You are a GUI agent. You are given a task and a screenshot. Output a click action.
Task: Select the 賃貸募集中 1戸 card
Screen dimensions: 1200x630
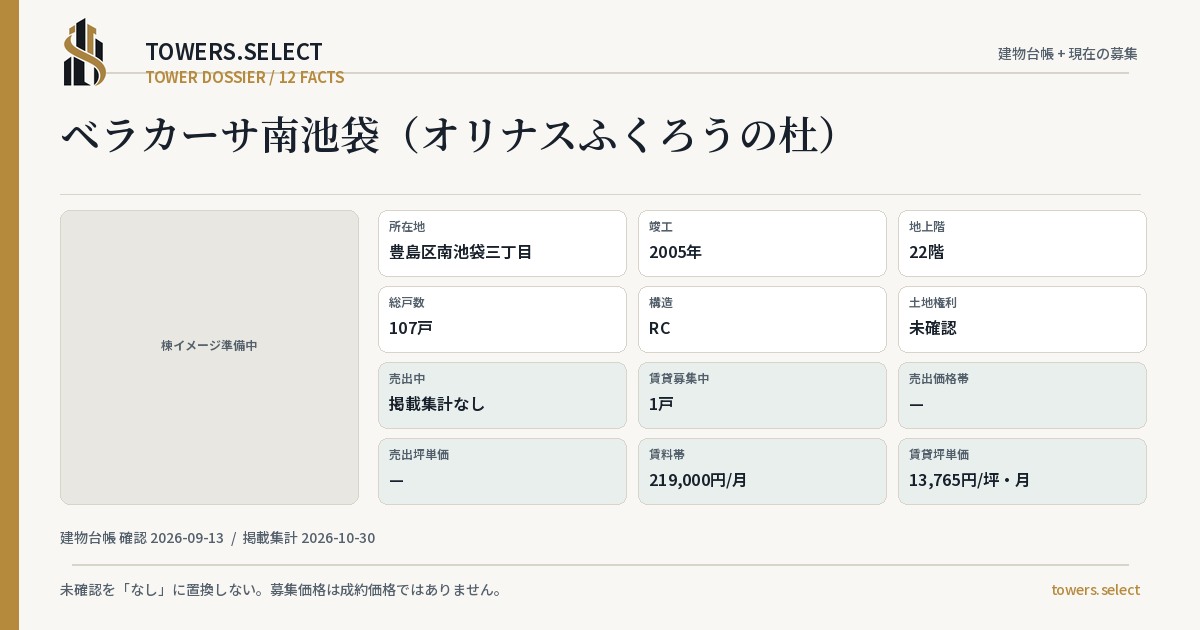(762, 395)
